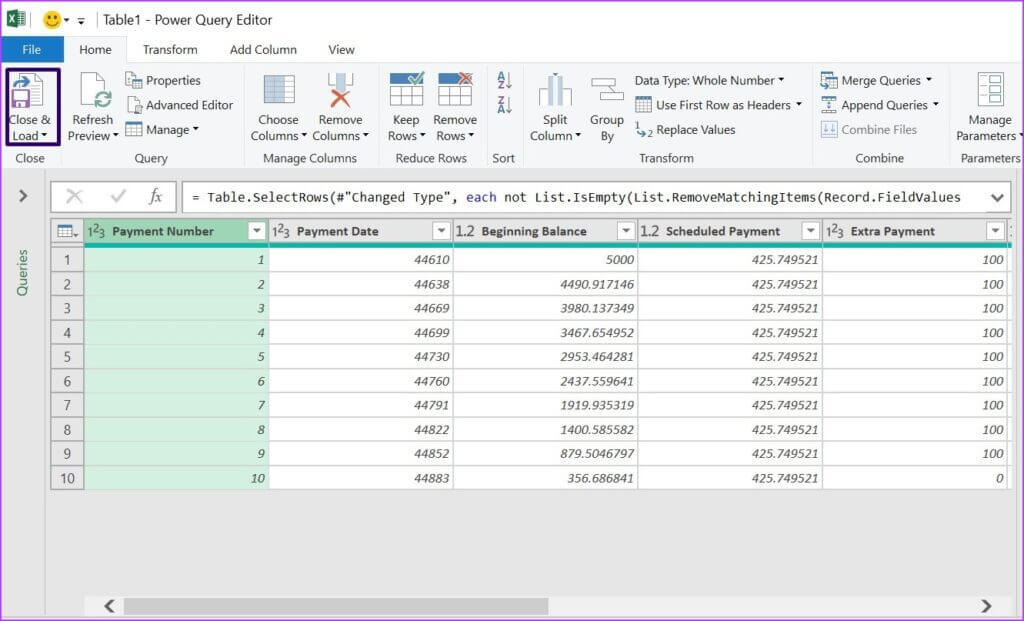Switch to the Transform tab
The height and width of the screenshot is (621, 1024).
pyautogui.click(x=170, y=50)
